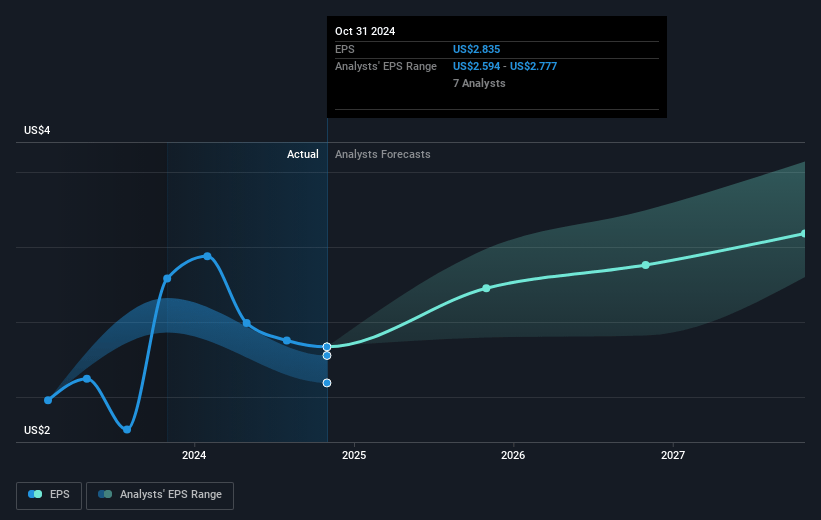Viewport: 821px width, 520px height.
Task: Click the 2024 x-axis label
Action: (x=194, y=455)
